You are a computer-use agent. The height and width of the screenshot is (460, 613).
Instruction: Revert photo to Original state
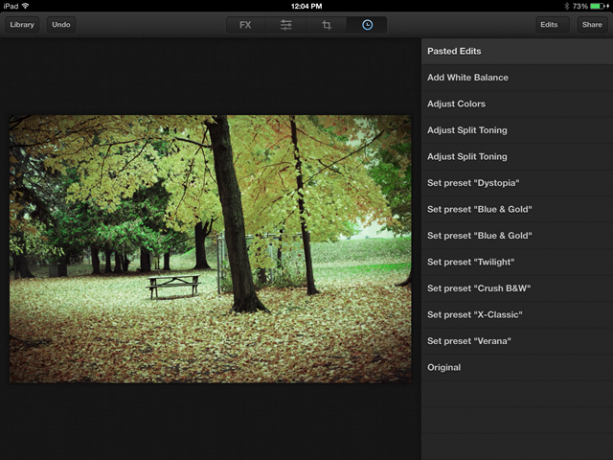(x=517, y=367)
